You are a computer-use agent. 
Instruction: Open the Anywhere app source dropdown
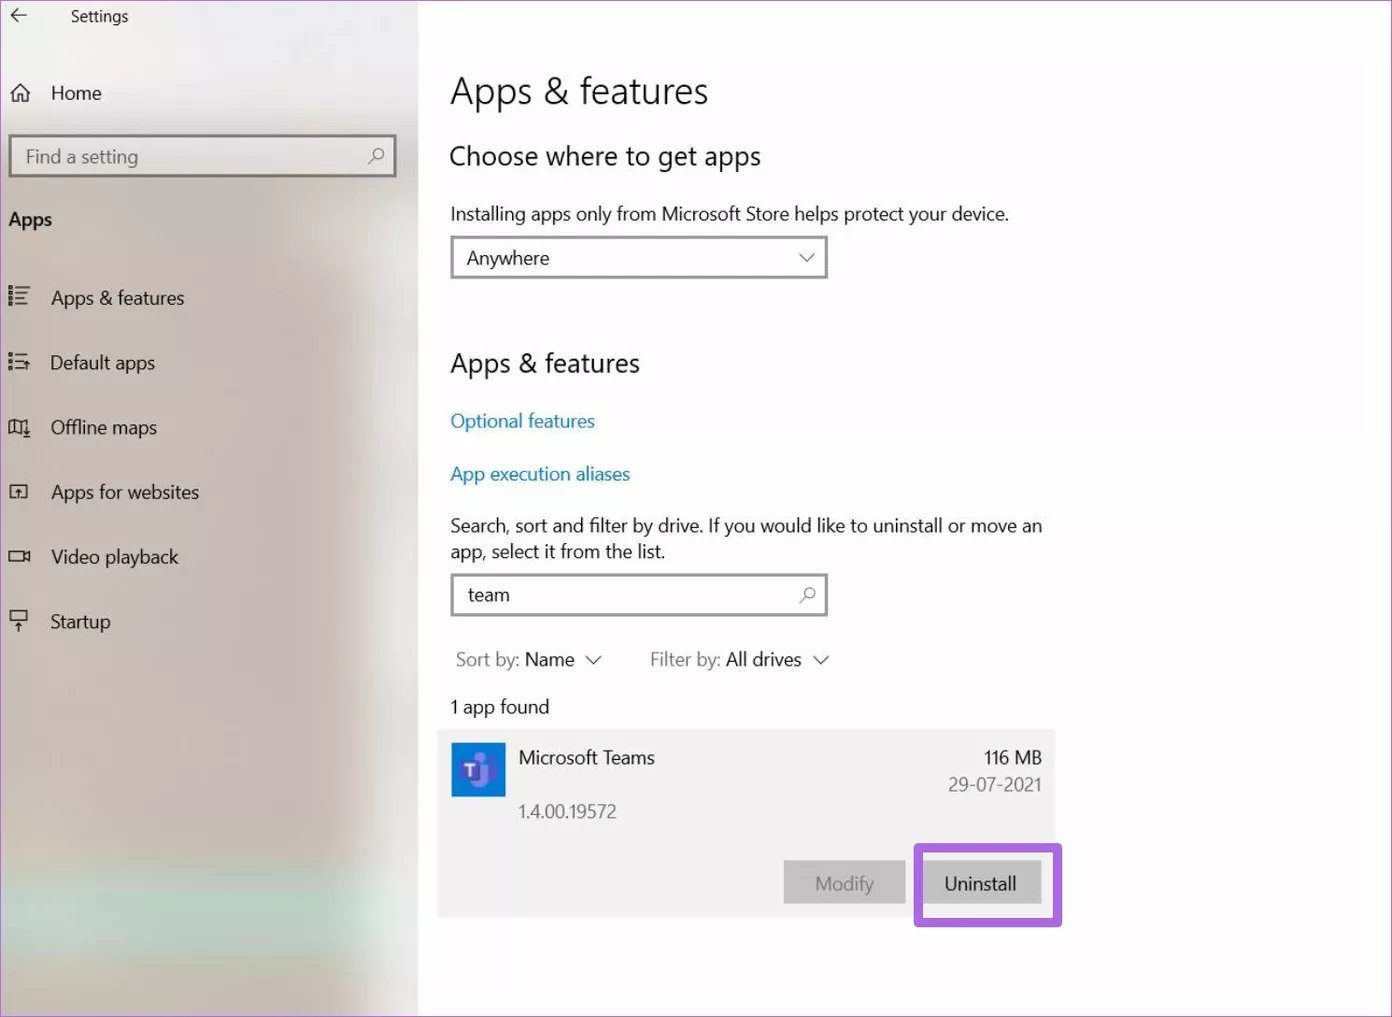639,258
